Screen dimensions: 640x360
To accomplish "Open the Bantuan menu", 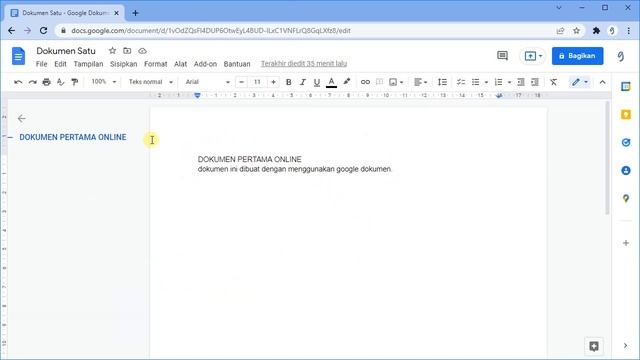I will (237, 64).
